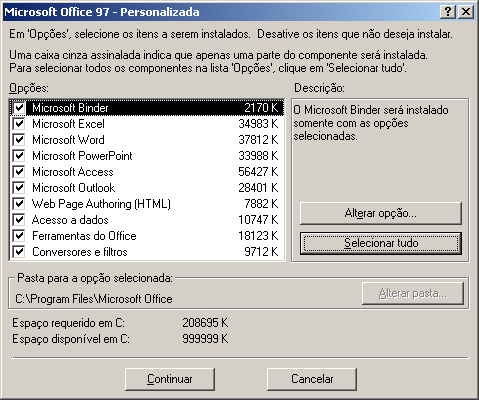Uncheck the Microsoft Binder checkbox

click(19, 108)
